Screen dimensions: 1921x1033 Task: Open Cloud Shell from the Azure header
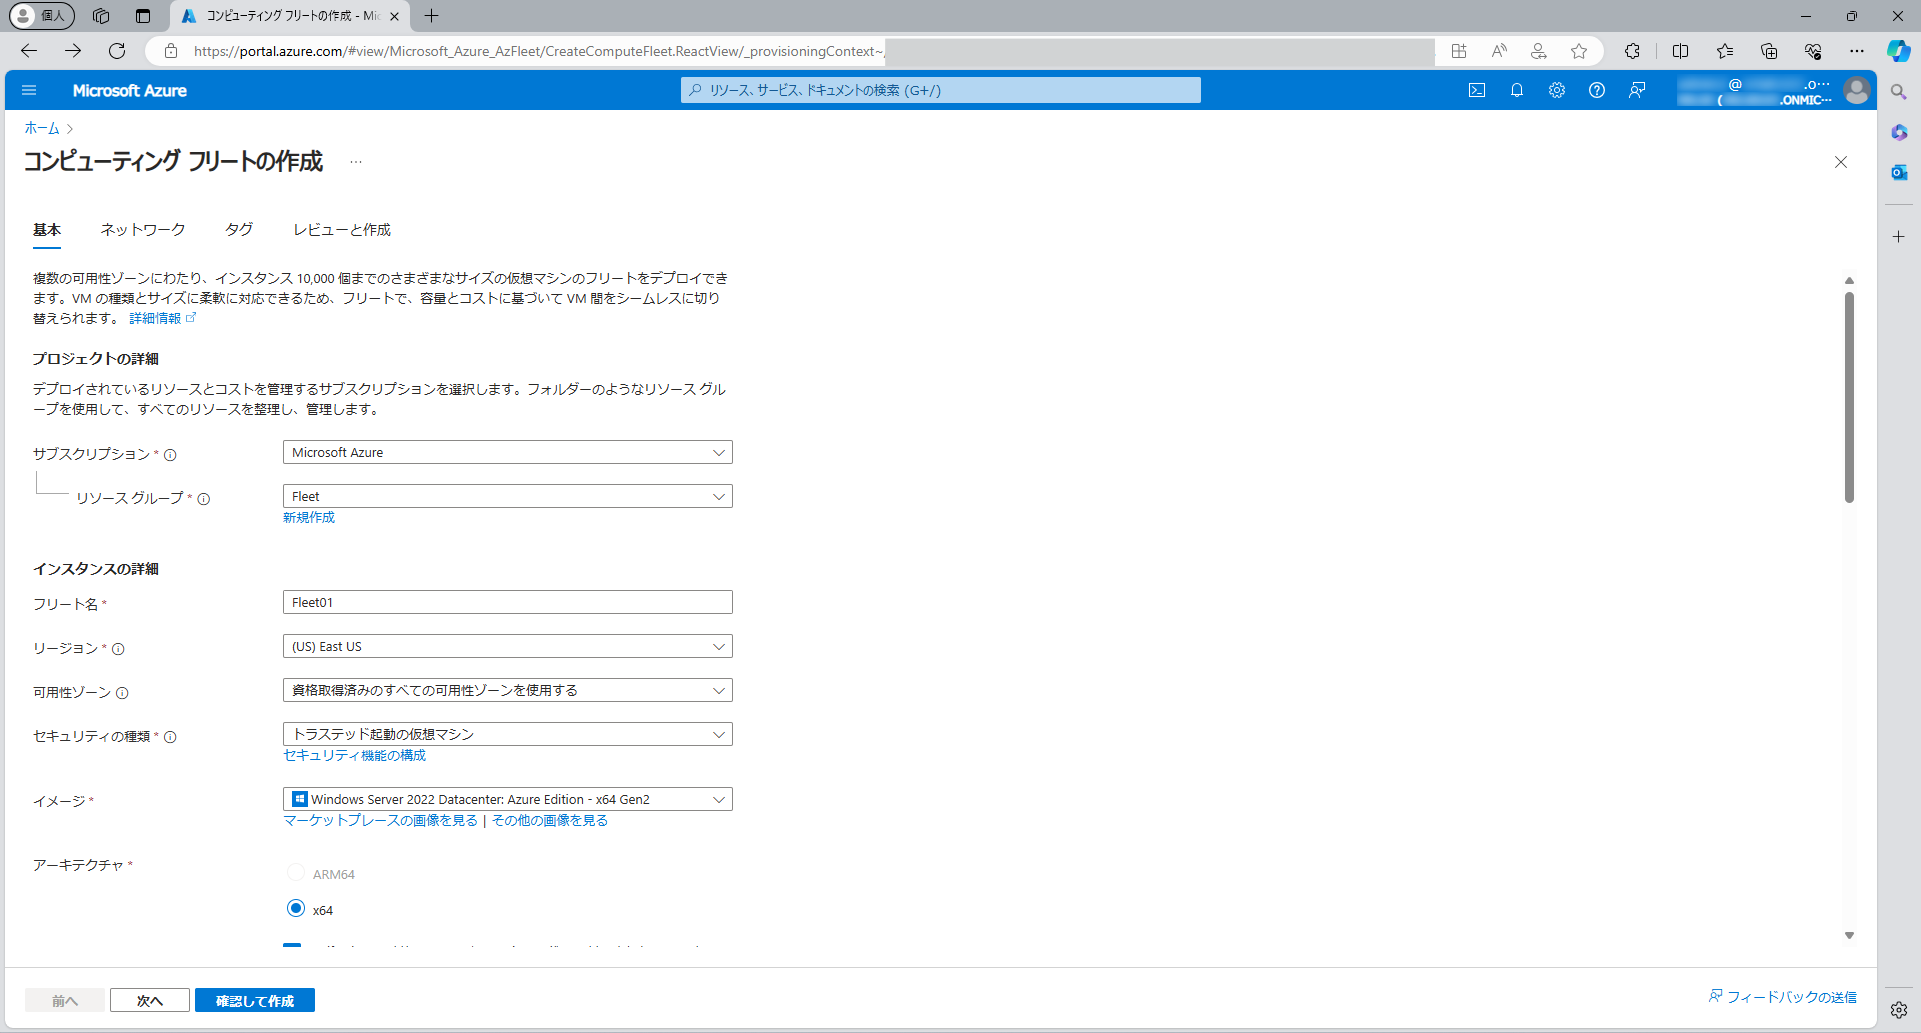tap(1477, 90)
